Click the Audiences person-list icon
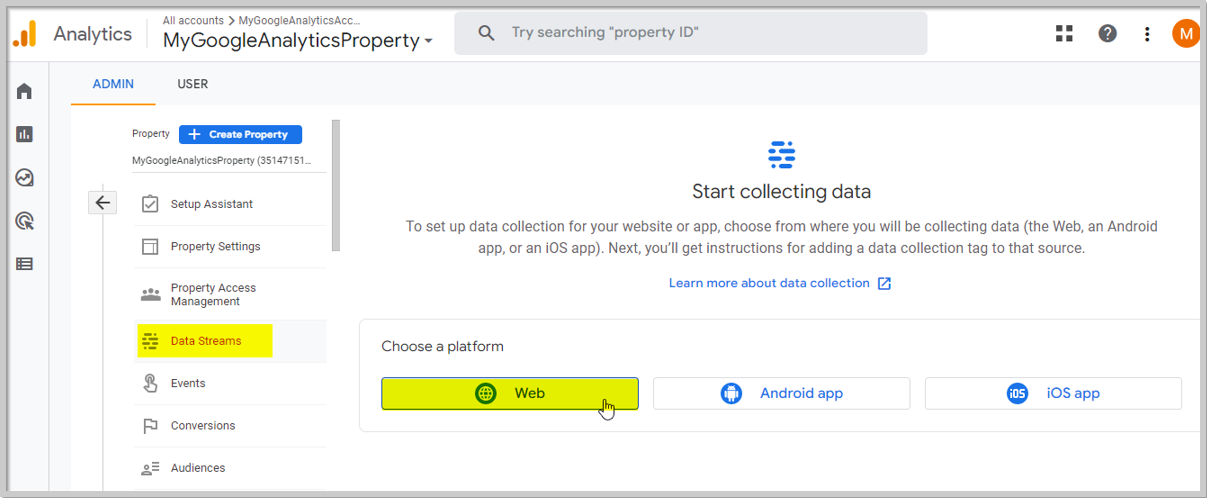The image size is (1207, 498). pos(150,468)
